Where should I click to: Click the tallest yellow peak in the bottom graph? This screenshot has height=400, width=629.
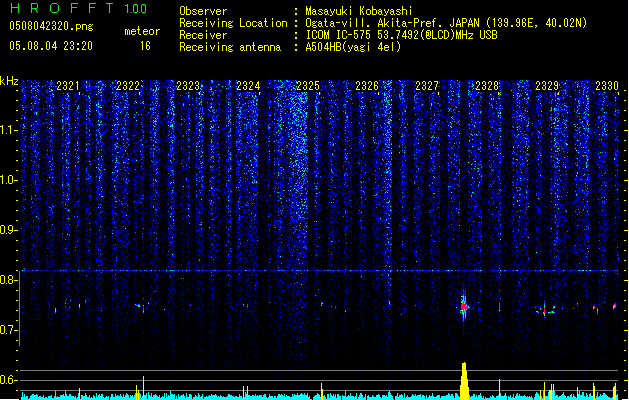464,380
